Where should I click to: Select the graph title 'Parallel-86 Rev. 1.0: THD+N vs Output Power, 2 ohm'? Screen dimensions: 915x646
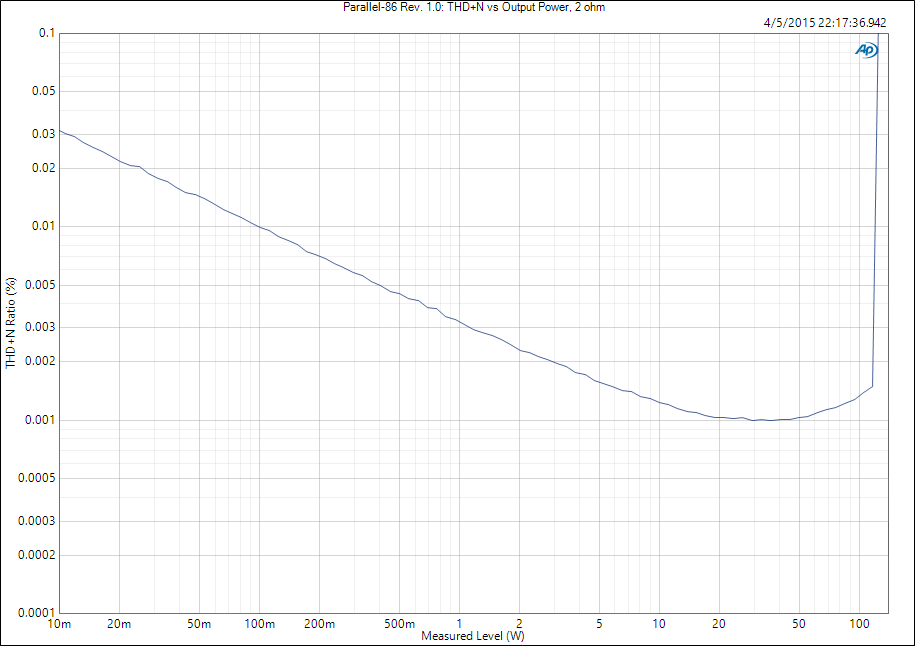(x=474, y=7)
